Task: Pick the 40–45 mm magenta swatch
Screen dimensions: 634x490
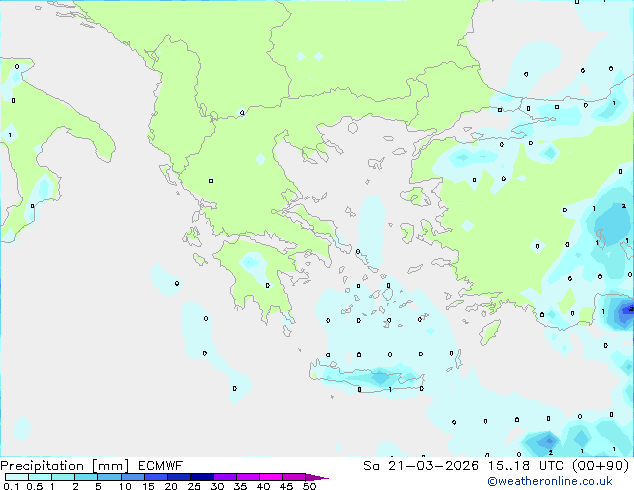Action: [x=271, y=477]
